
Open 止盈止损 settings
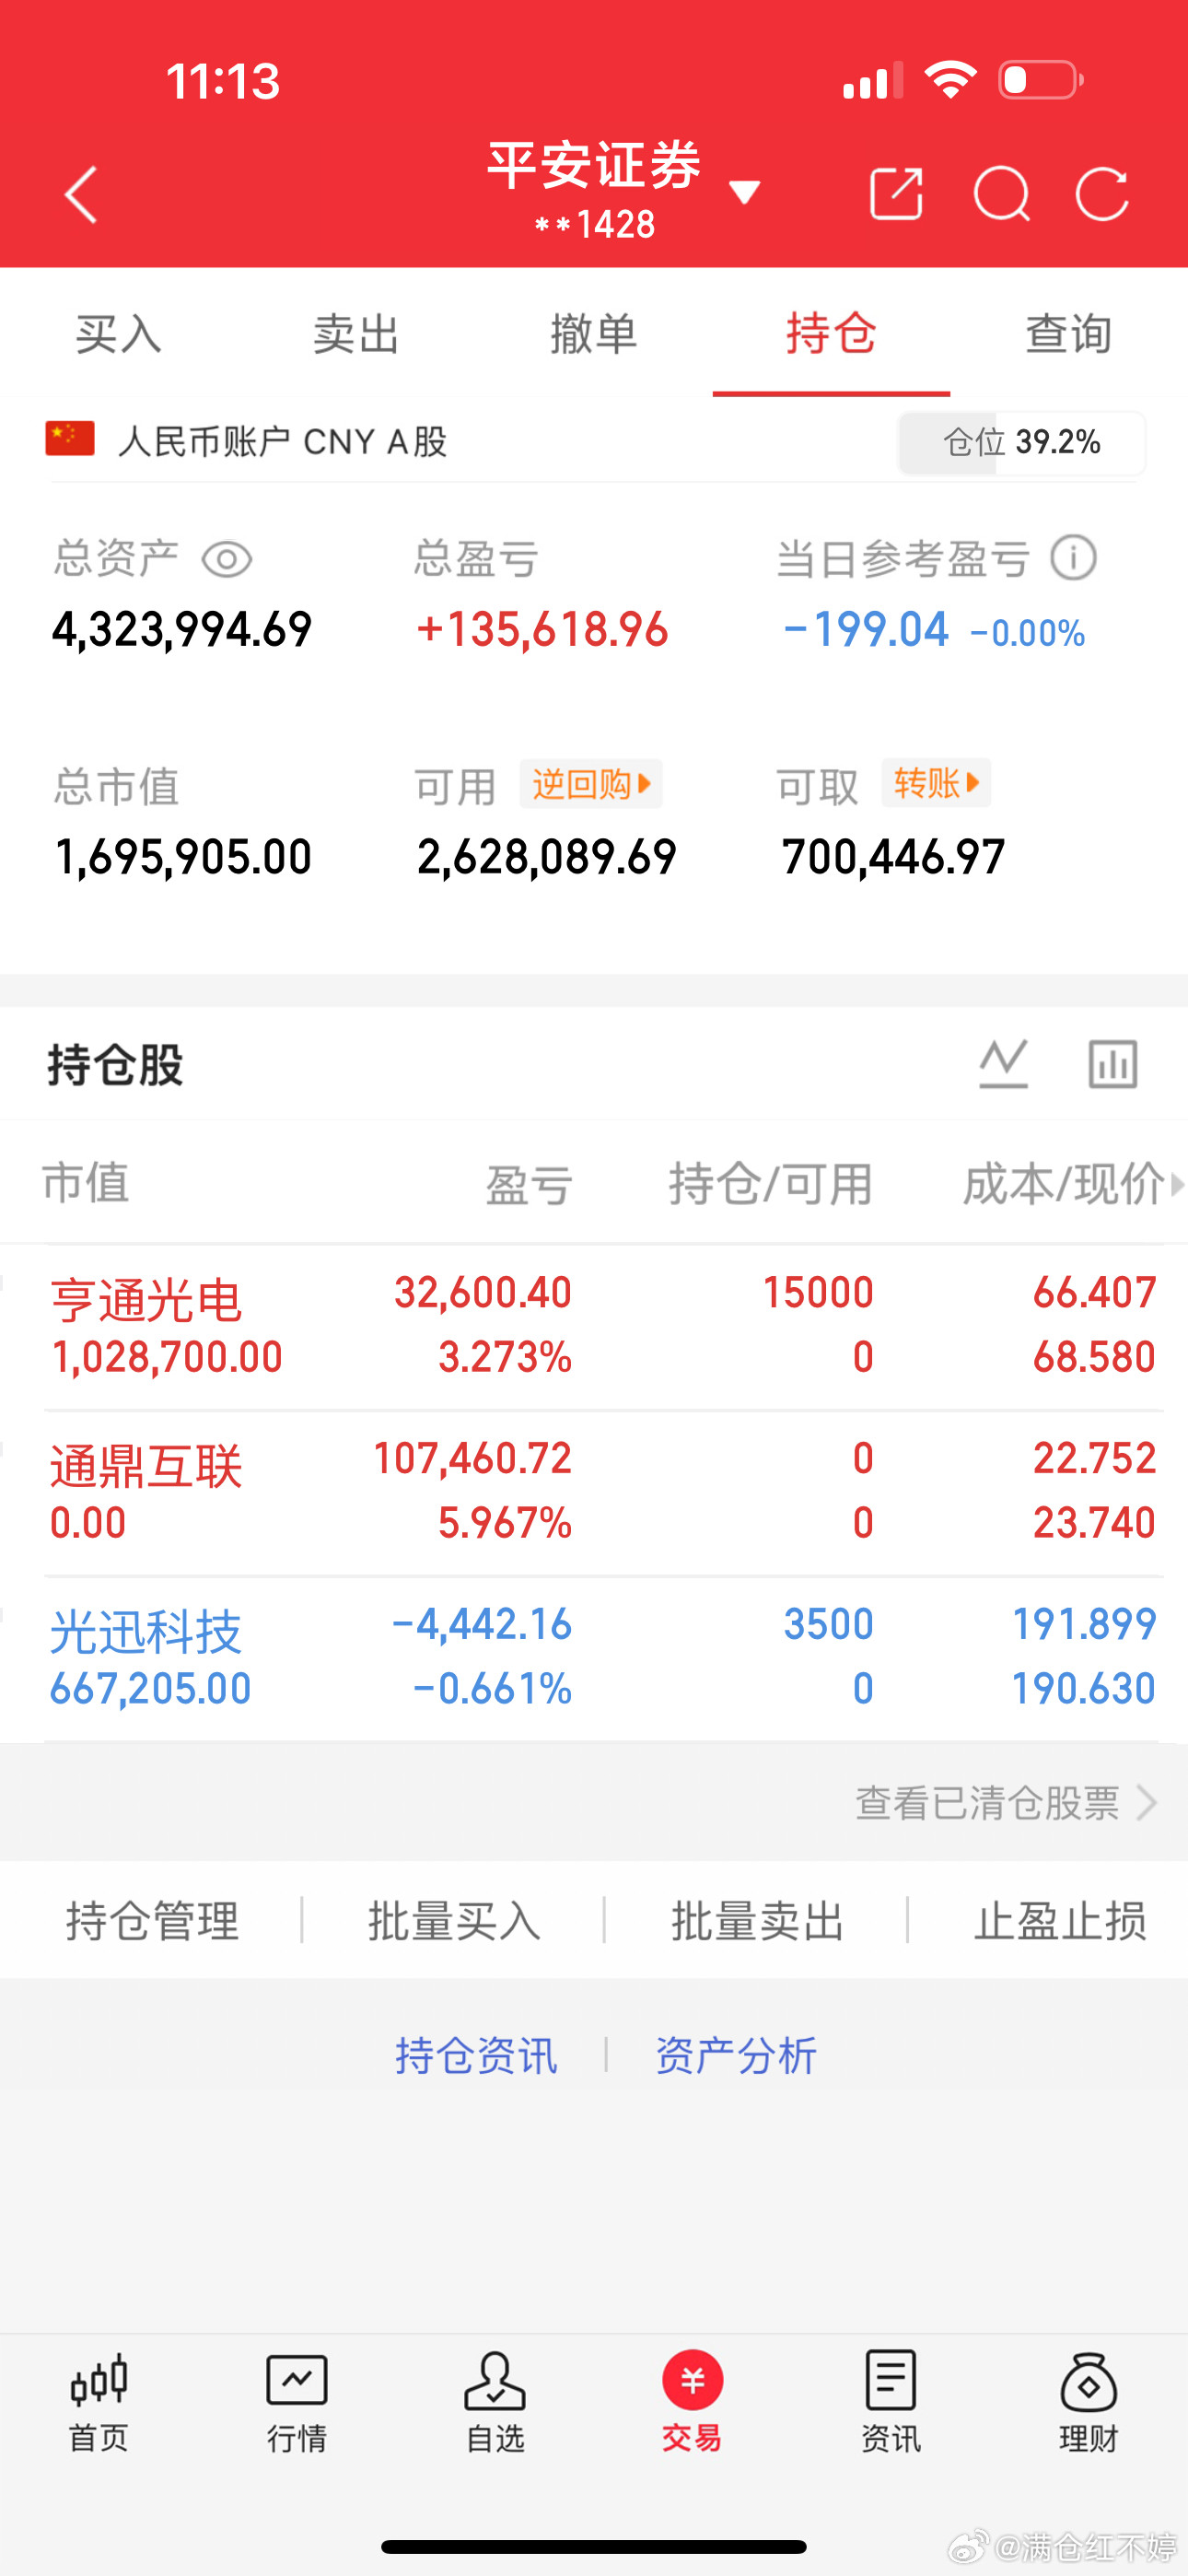[x=1060, y=1920]
